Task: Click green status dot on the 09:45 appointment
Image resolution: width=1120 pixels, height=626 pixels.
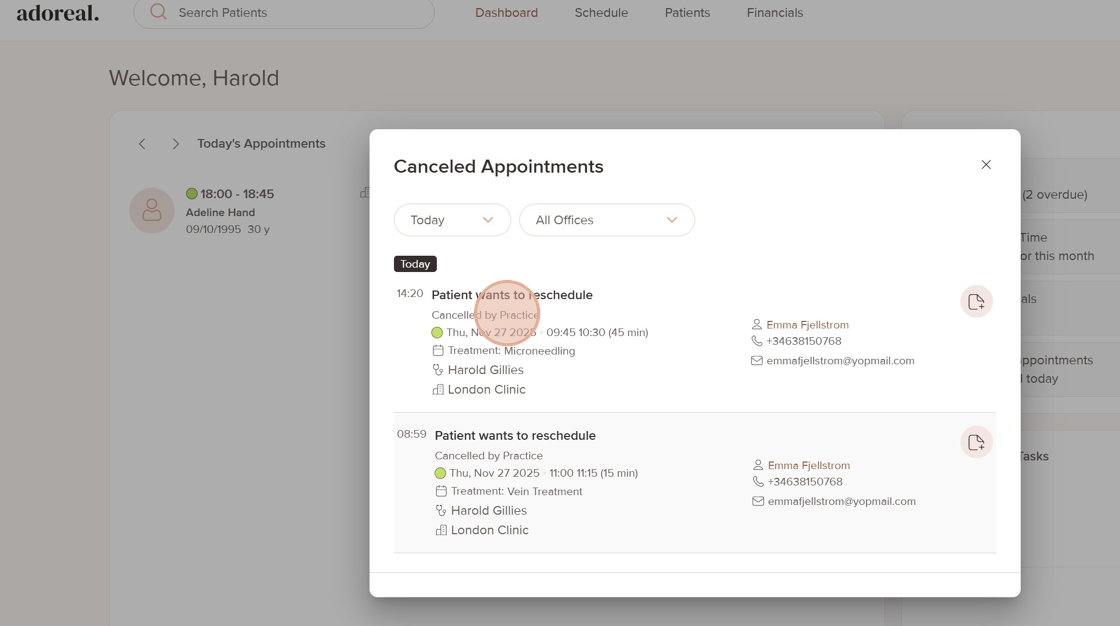Action: (x=437, y=332)
